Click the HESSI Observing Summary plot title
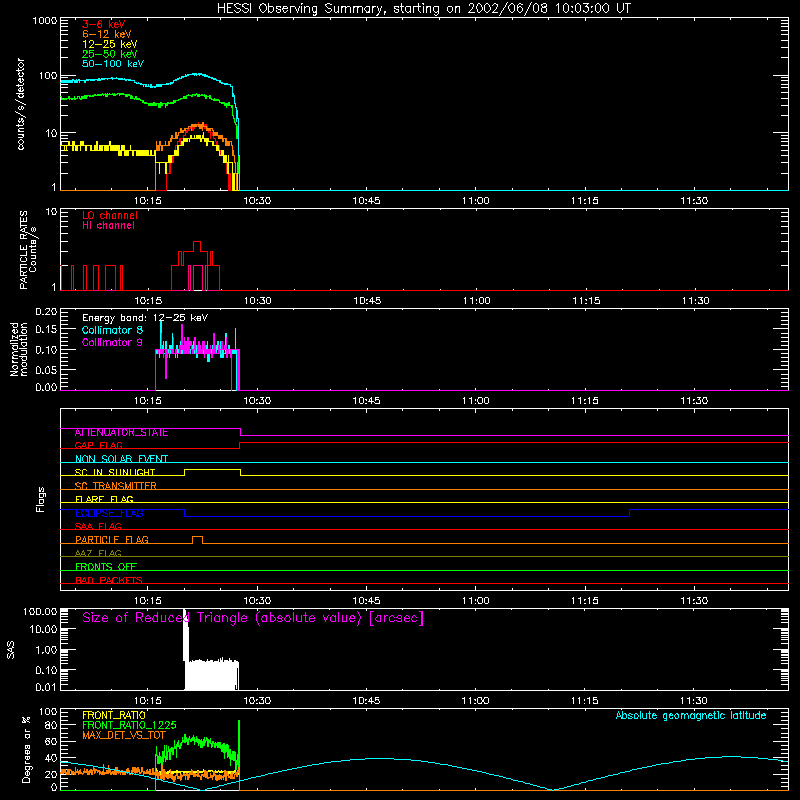Image resolution: width=800 pixels, height=800 pixels. 423,9
